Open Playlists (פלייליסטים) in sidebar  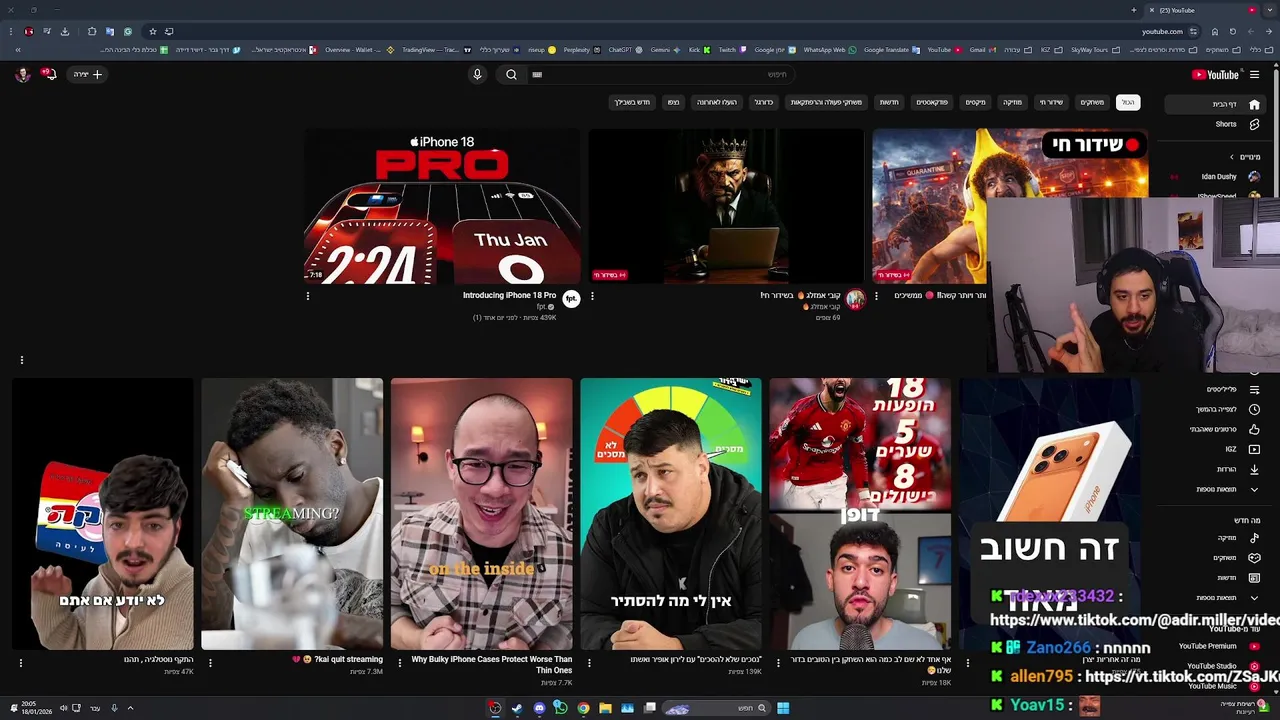coord(1225,389)
